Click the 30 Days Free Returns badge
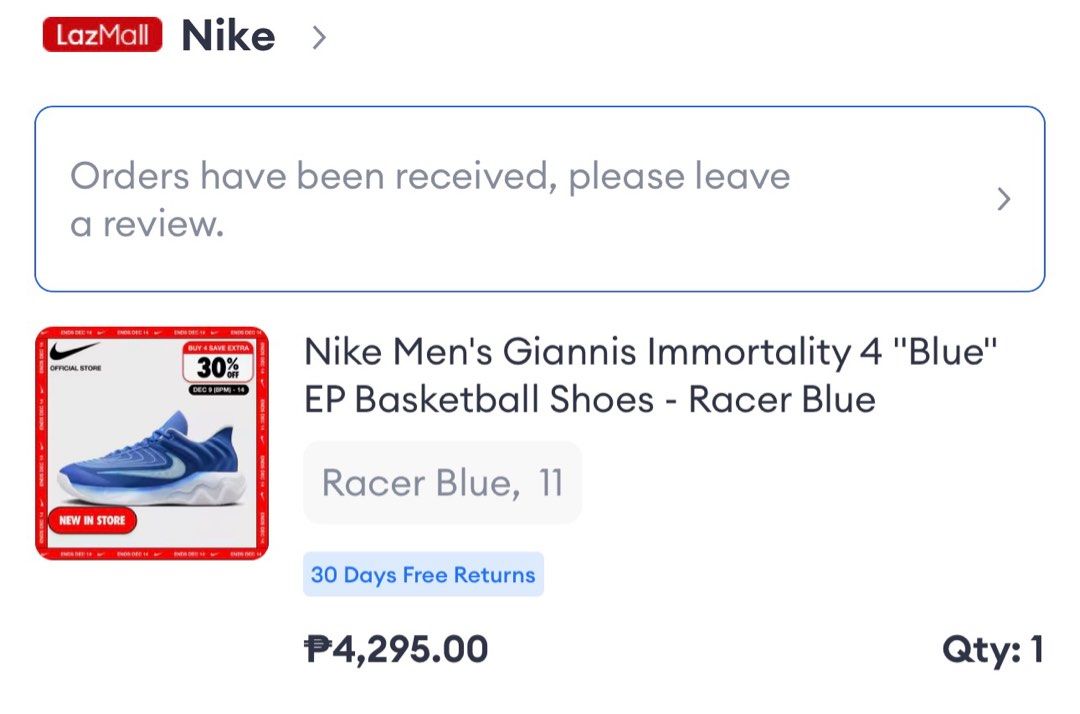Screen dimensions: 1080x714 (x=423, y=574)
